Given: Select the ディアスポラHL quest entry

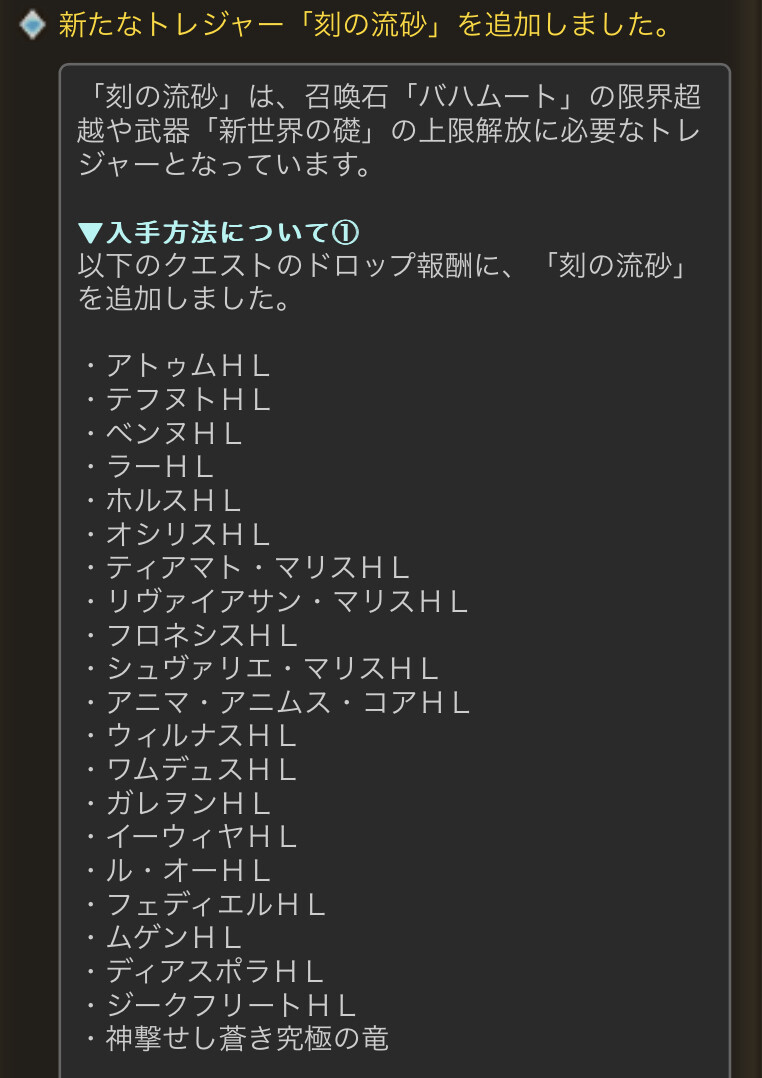Looking at the screenshot, I should tap(204, 972).
